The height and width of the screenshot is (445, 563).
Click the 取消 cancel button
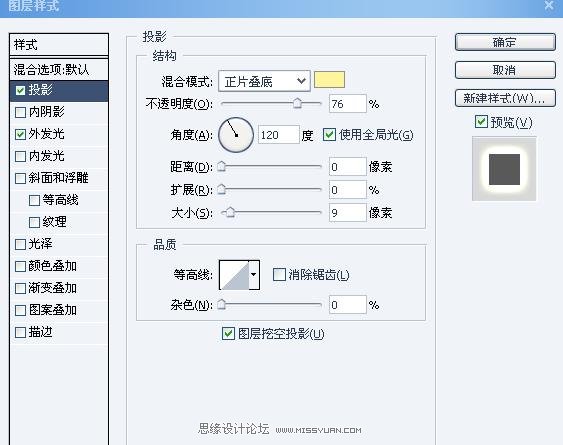(505, 70)
